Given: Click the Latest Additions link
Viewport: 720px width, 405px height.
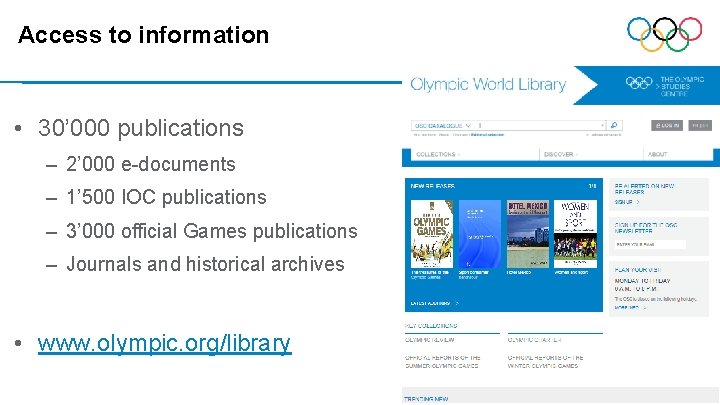Looking at the screenshot, I should [434, 304].
